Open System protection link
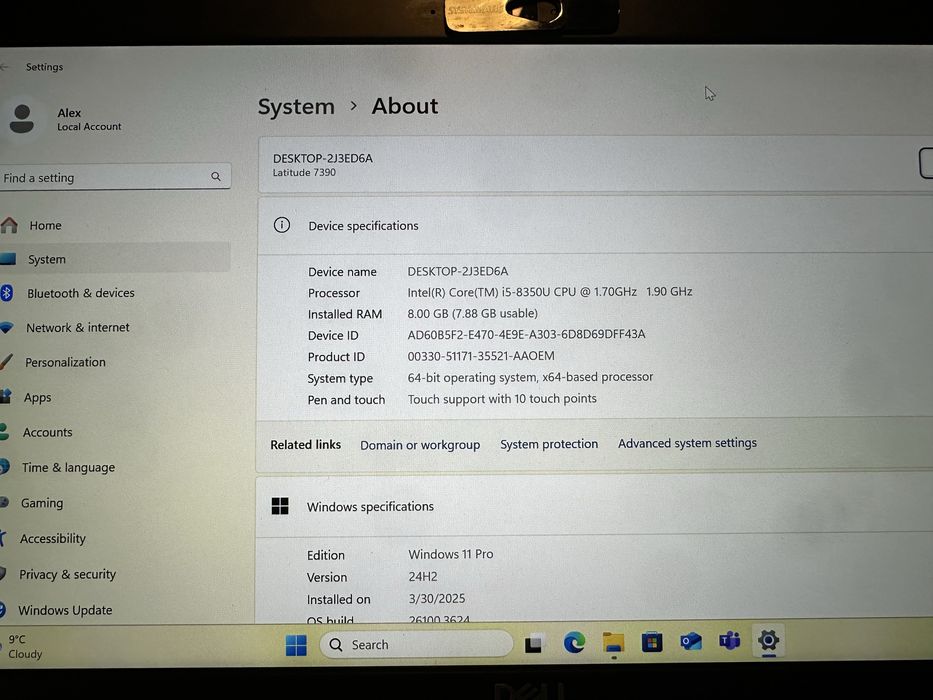933x700 pixels. click(549, 444)
